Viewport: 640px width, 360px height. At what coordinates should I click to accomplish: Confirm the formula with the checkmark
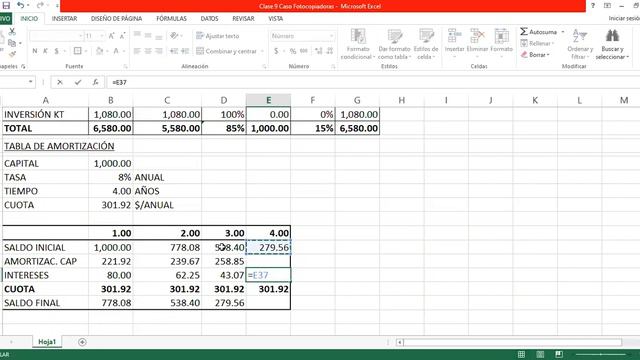coord(78,82)
